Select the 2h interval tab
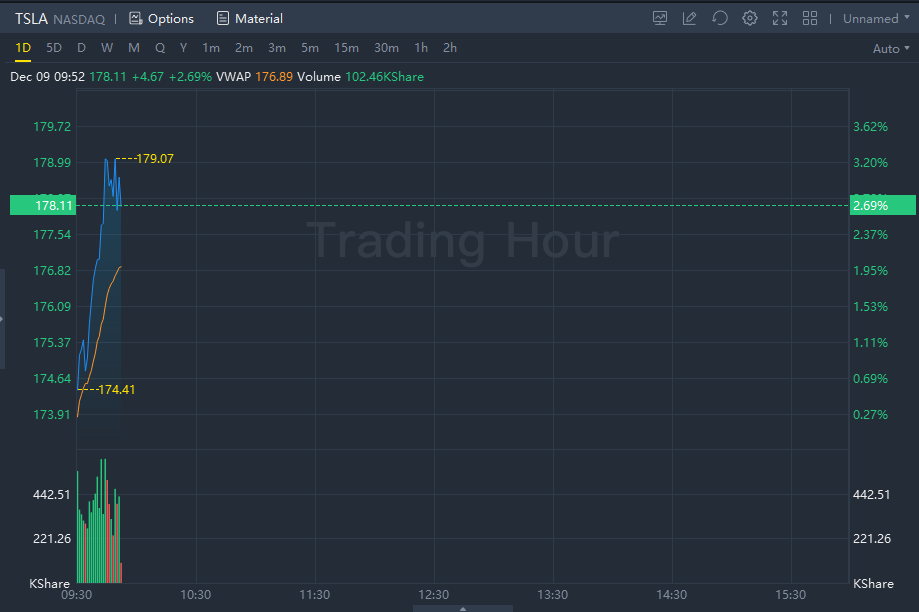919x612 pixels. (x=450, y=48)
